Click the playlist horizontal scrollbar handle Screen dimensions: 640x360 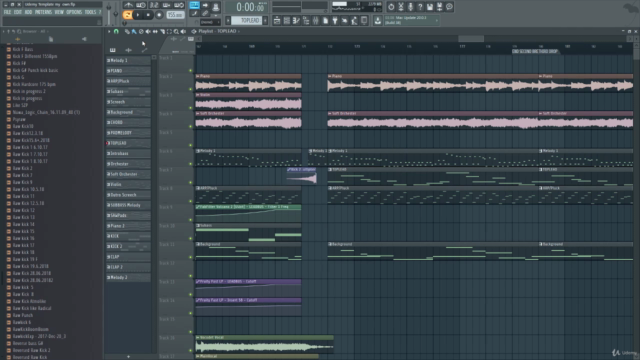(x=471, y=39)
